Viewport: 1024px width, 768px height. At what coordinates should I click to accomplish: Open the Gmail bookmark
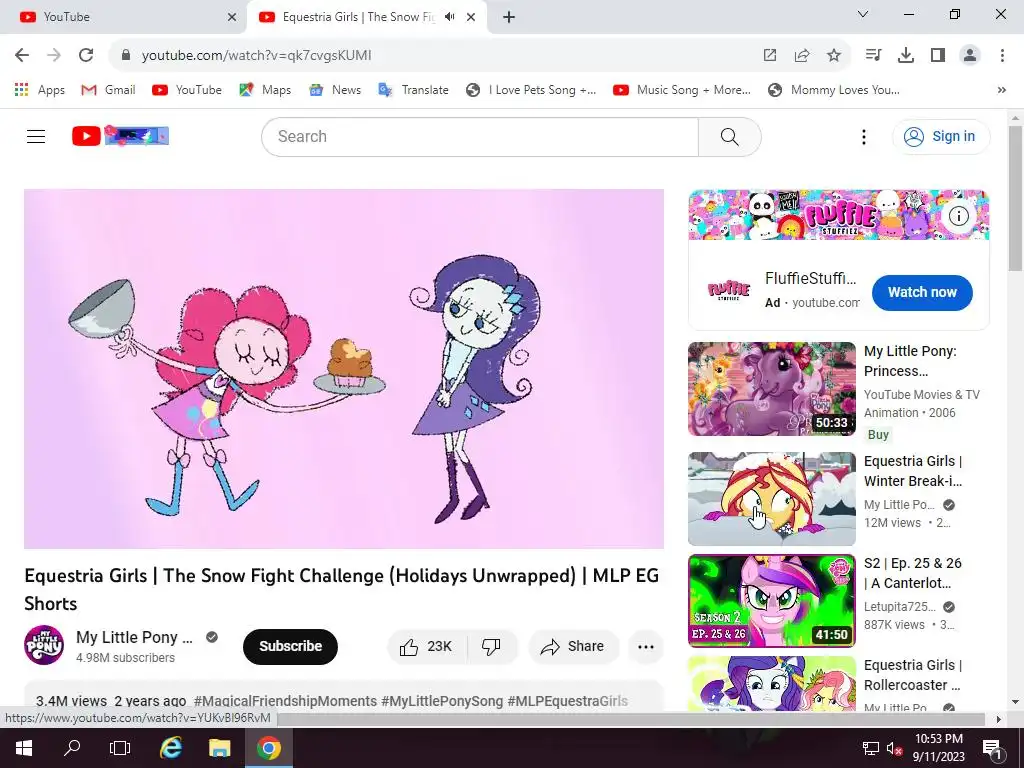click(108, 90)
